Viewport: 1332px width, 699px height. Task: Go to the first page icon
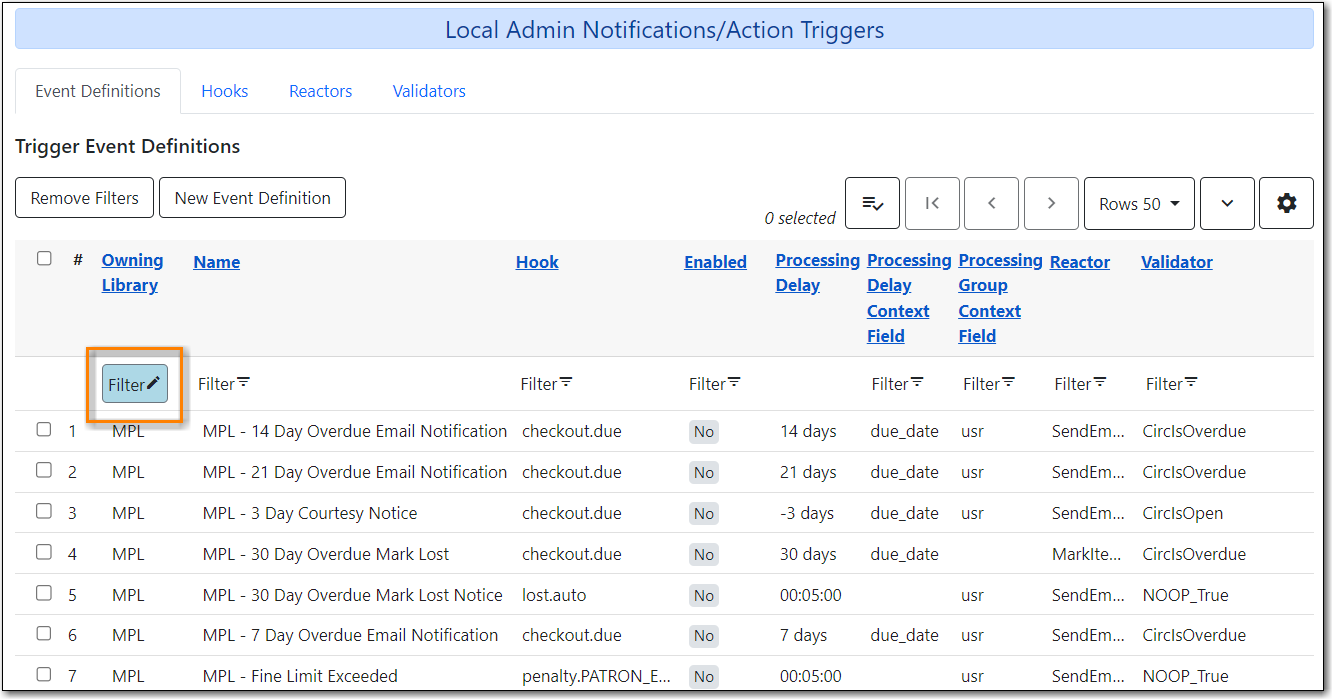pyautogui.click(x=932, y=203)
